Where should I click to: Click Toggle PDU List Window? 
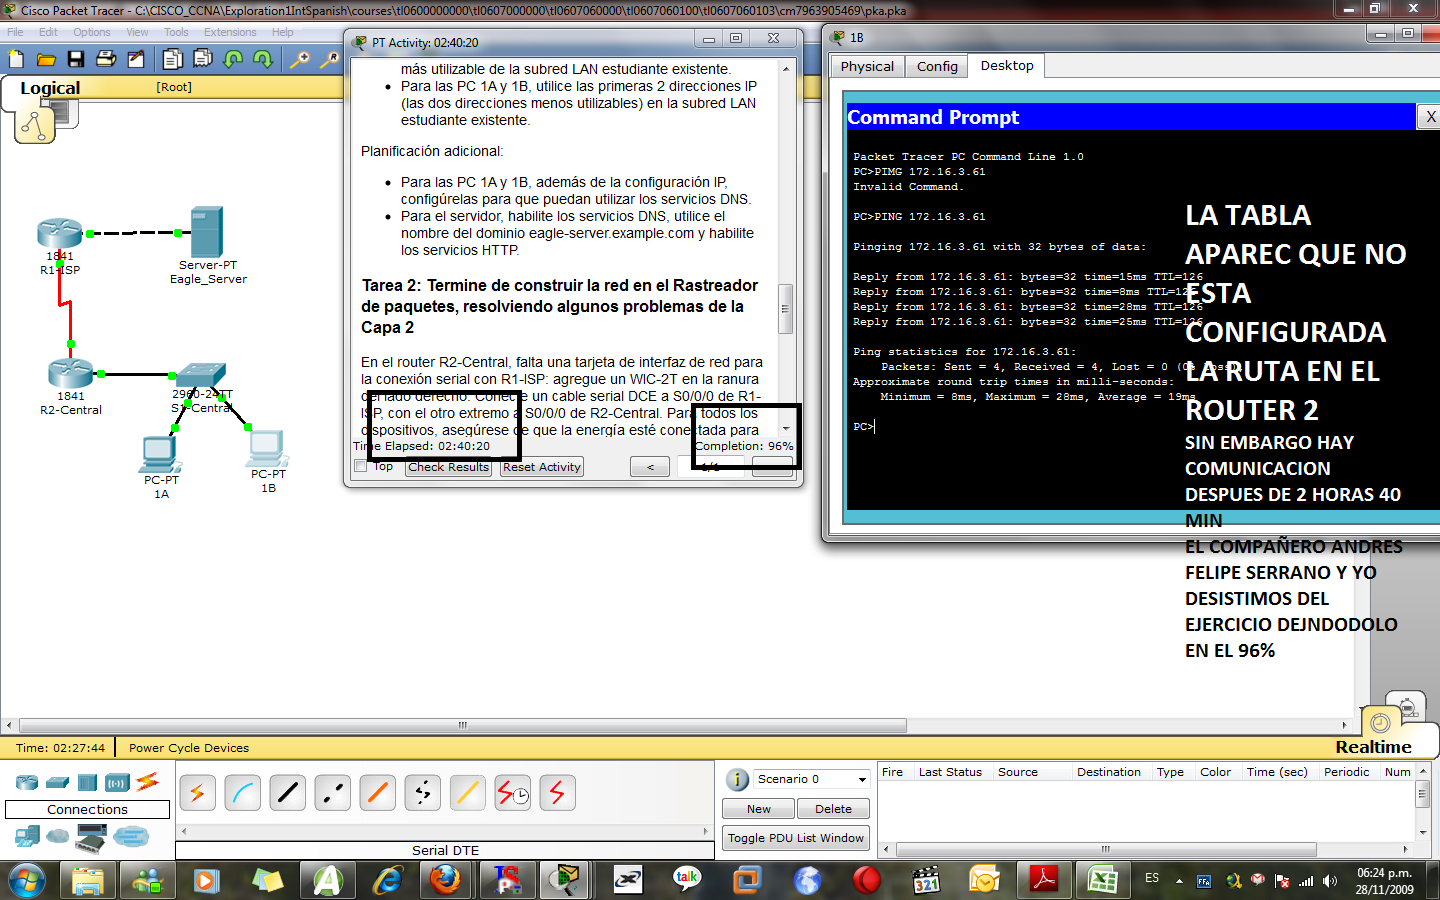(x=796, y=838)
